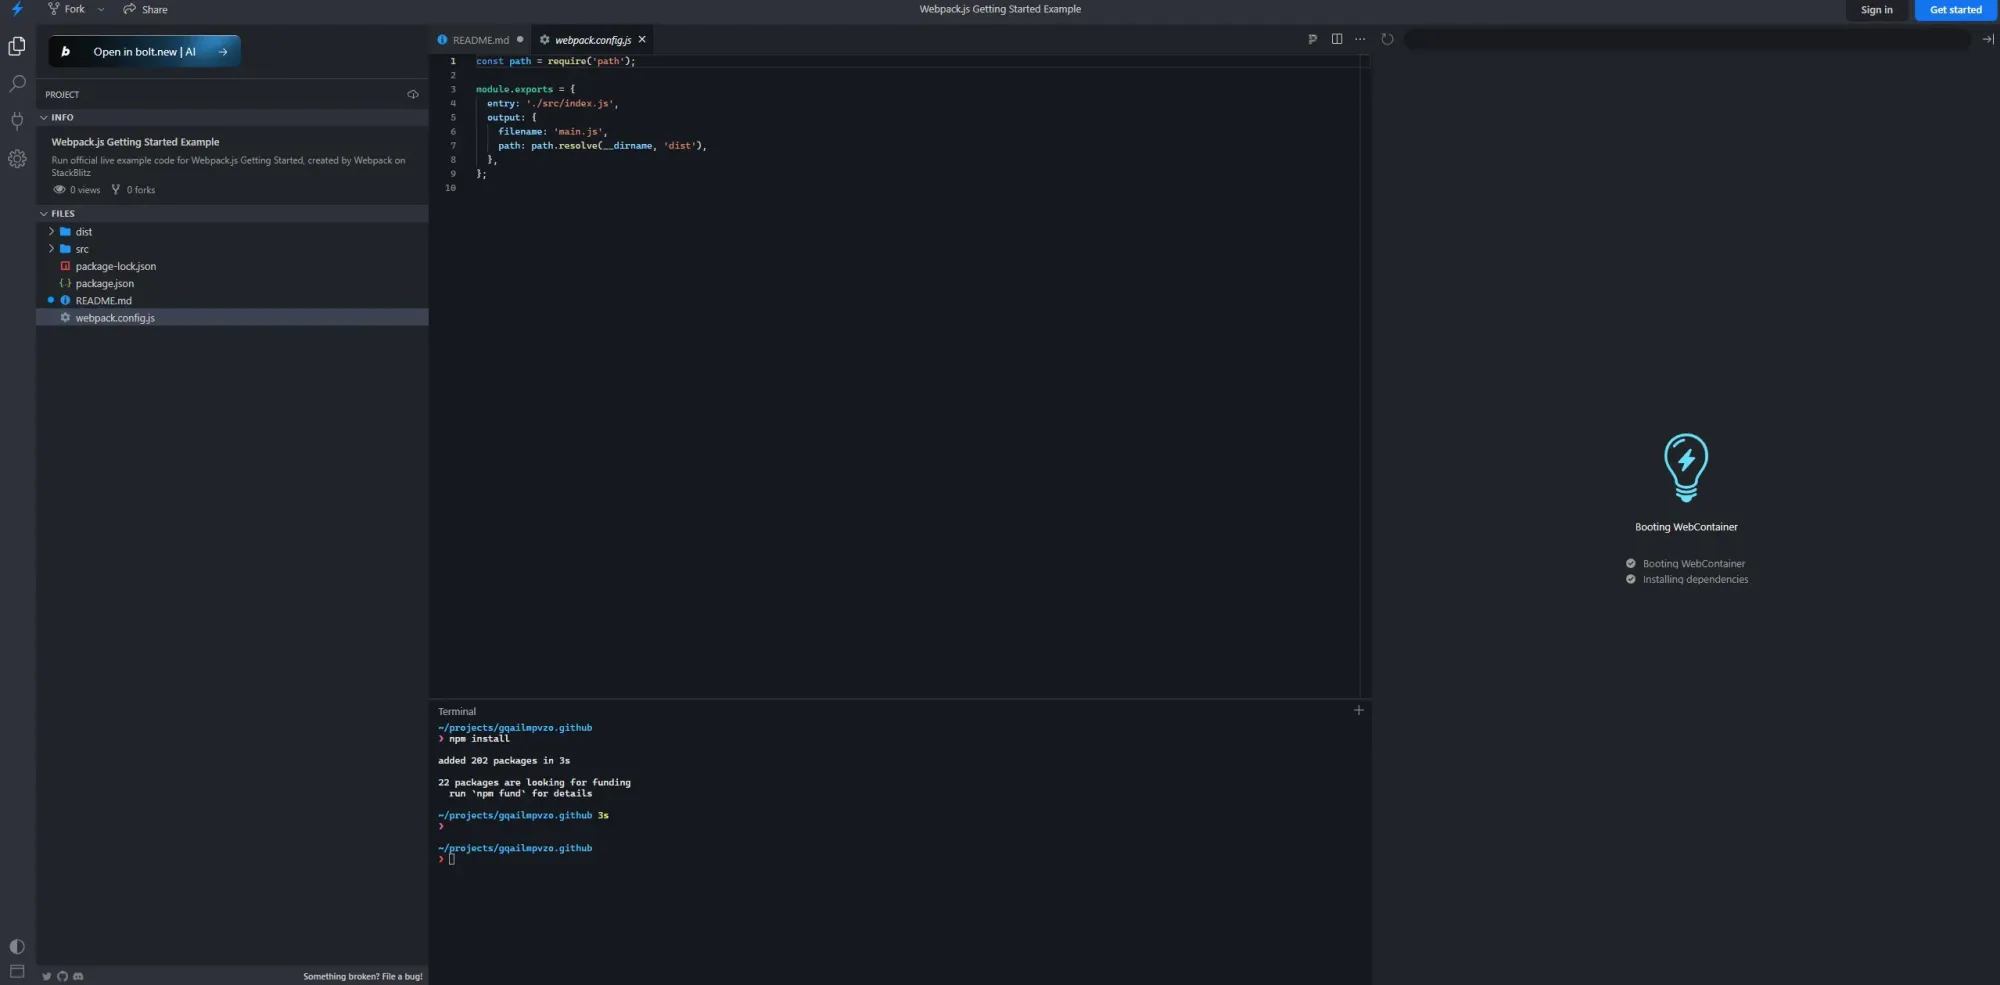Viewport: 2000px width, 985px height.
Task: Open the Fork dropdown arrow
Action: (101, 9)
